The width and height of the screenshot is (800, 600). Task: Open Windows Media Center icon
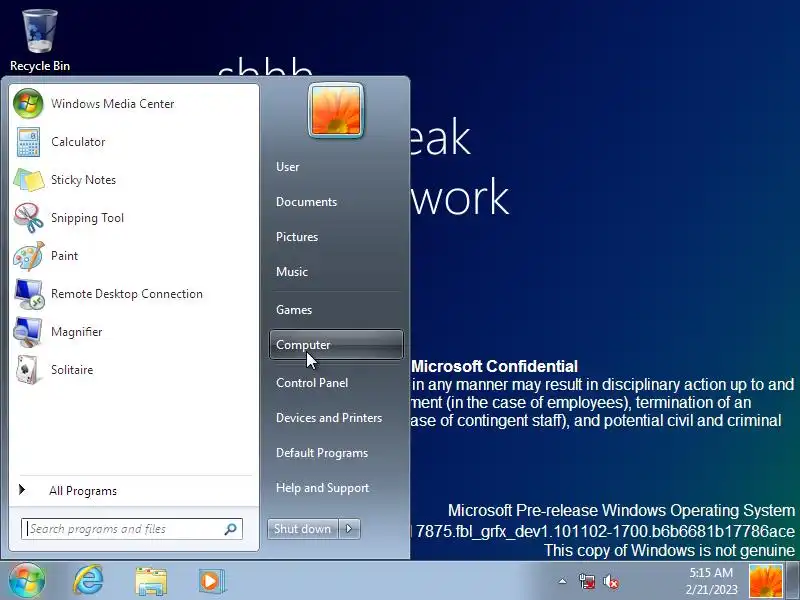coord(28,104)
